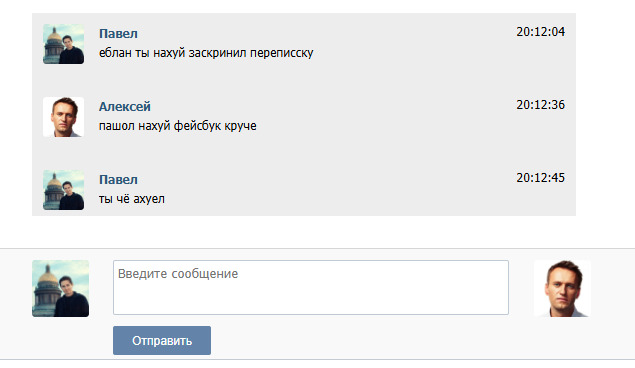Click the 20:12:45 timestamp
The image size is (635, 368).
(x=540, y=178)
